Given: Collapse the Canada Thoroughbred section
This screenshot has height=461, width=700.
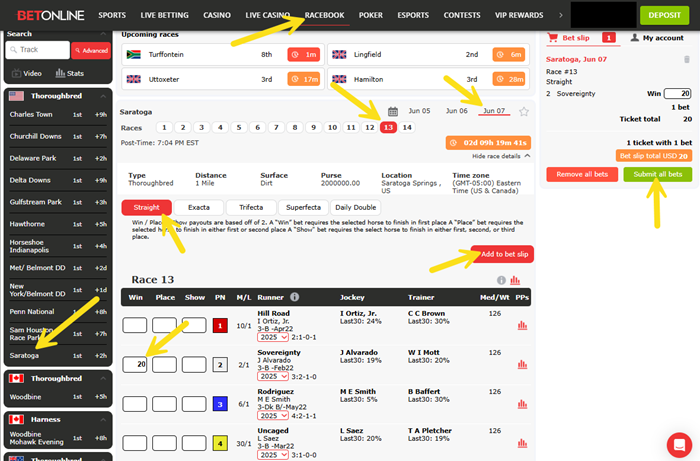Looking at the screenshot, I should 103,378.
